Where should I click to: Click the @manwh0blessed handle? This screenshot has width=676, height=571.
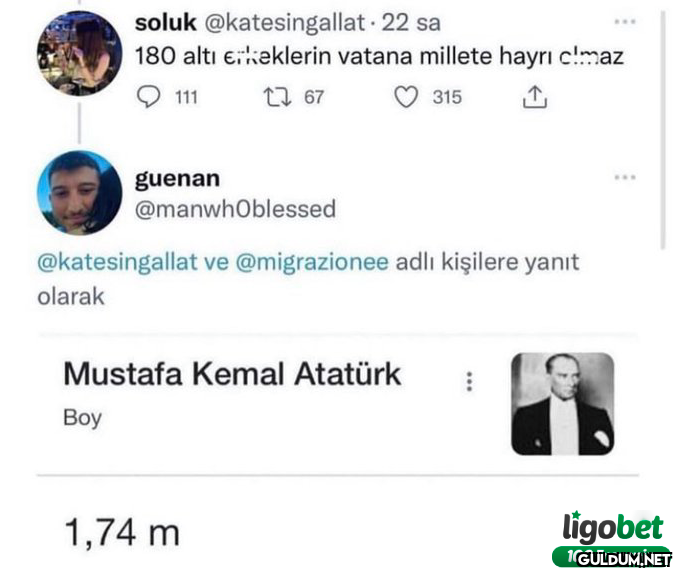click(x=235, y=209)
